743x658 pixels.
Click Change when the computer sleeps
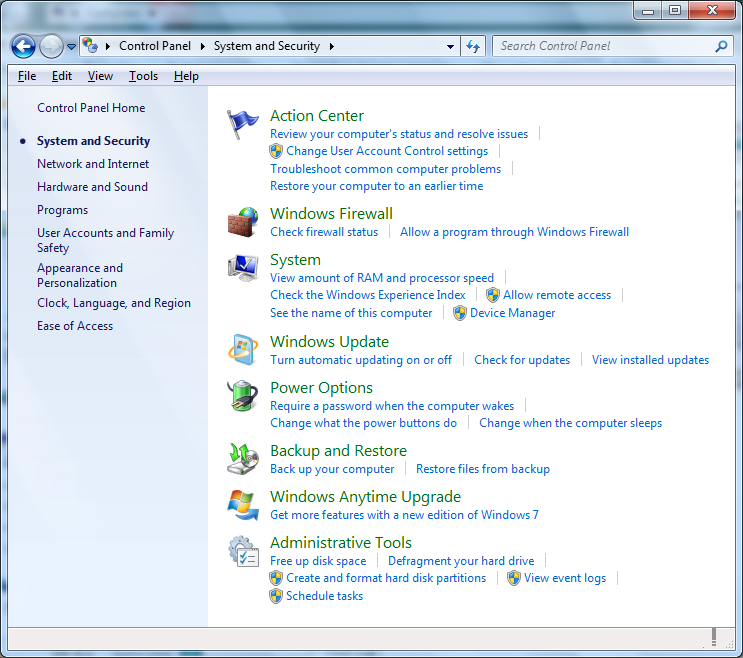(x=571, y=423)
